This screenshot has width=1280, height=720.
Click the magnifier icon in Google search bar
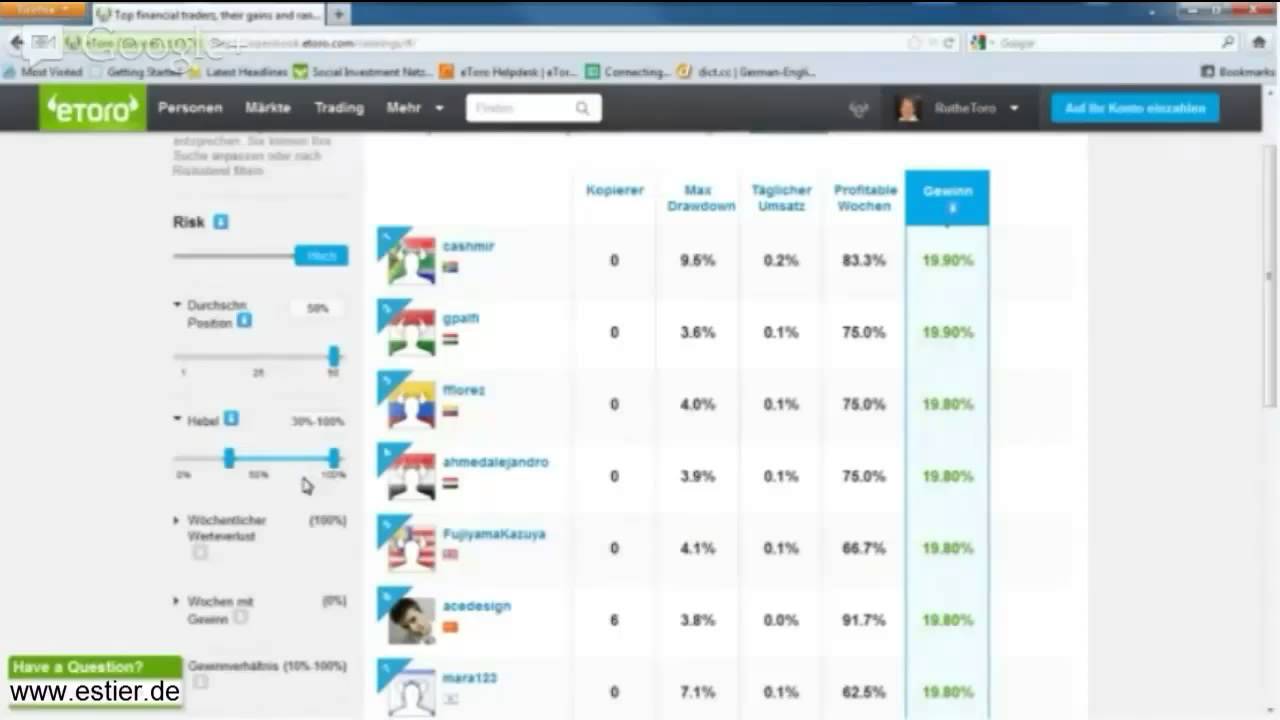[1229, 43]
